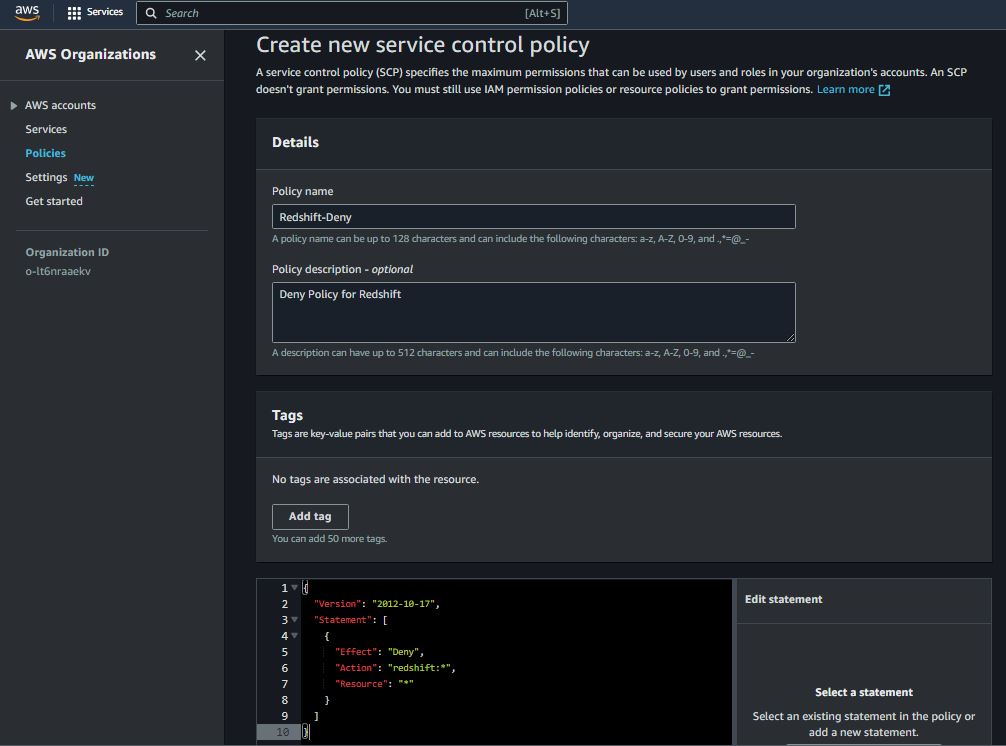Grab the description box resize handle
Image resolution: width=1006 pixels, height=746 pixels.
791,338
